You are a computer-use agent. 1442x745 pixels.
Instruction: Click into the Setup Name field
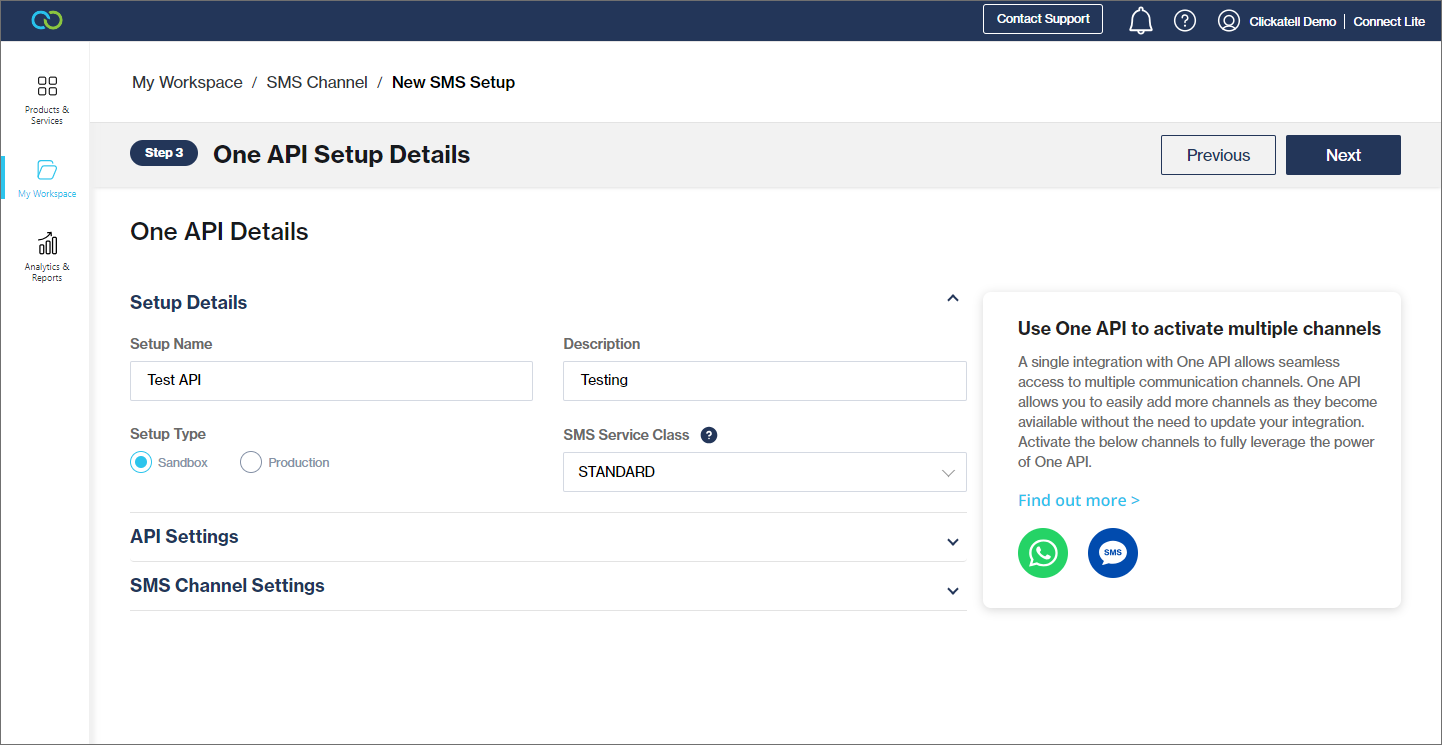[331, 381]
